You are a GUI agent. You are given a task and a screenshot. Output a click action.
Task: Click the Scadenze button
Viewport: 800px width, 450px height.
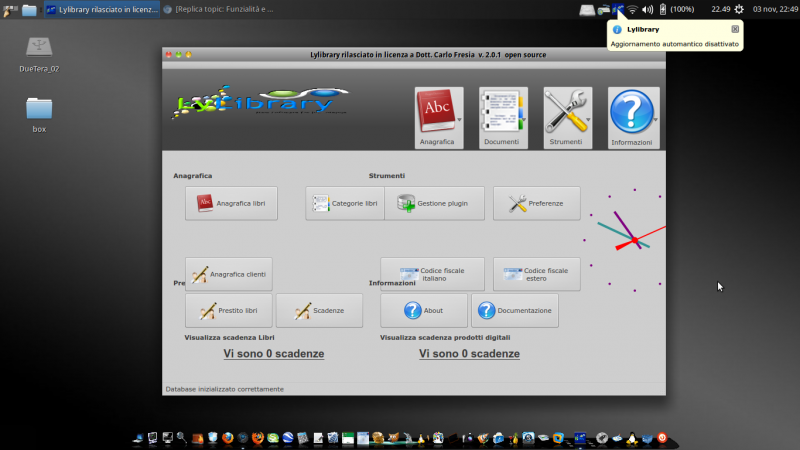pyautogui.click(x=319, y=310)
